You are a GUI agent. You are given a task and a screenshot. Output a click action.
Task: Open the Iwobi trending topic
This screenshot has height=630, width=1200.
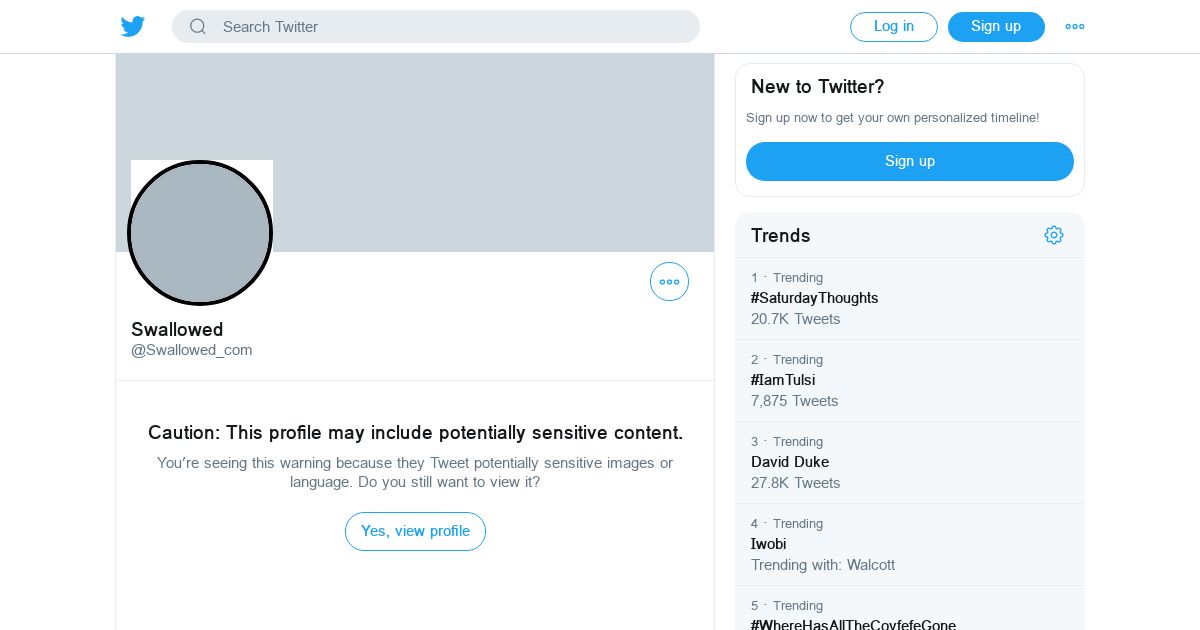pos(910,545)
